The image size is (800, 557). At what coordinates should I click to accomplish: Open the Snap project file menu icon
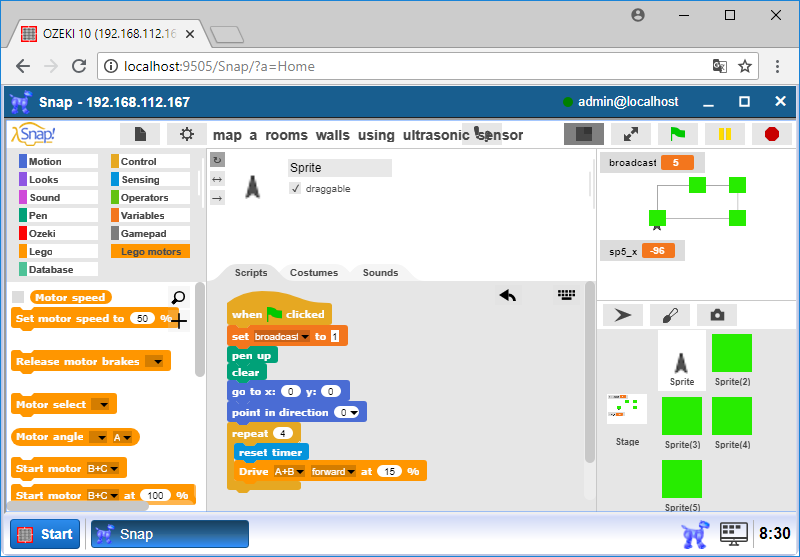click(x=140, y=135)
